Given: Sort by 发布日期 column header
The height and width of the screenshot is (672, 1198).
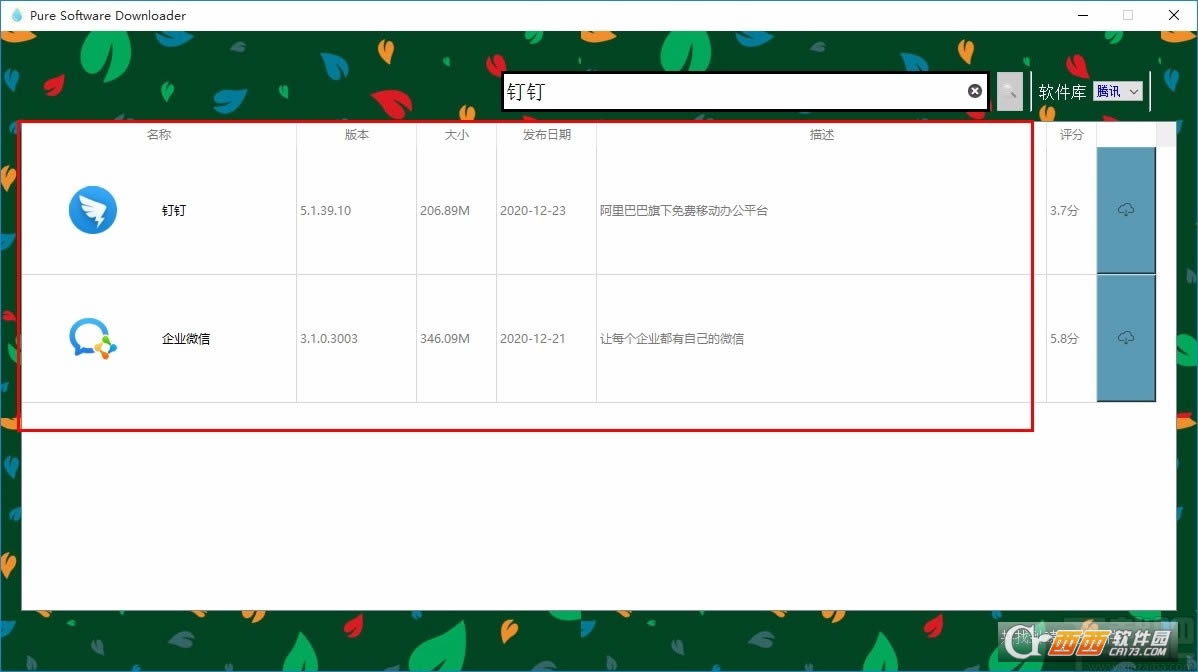Looking at the screenshot, I should 547,134.
